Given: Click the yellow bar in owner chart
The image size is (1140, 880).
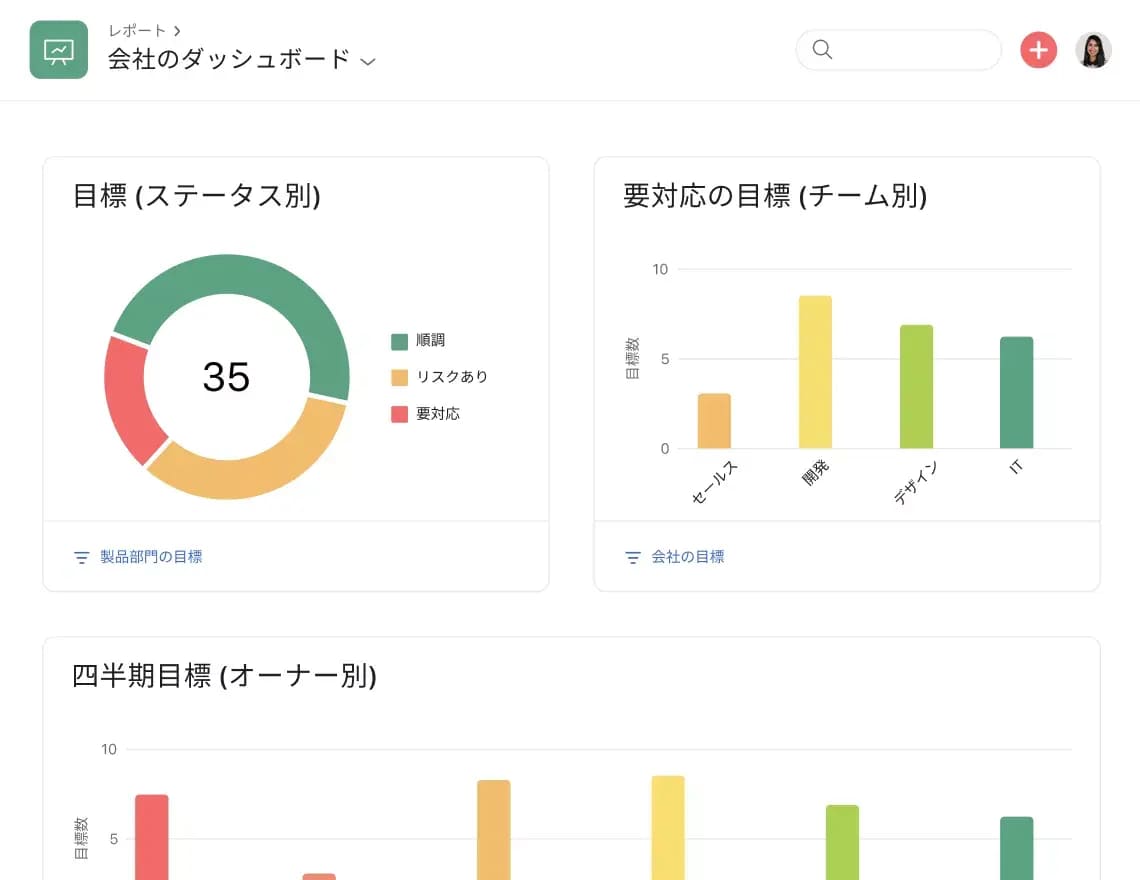Looking at the screenshot, I should (x=668, y=828).
